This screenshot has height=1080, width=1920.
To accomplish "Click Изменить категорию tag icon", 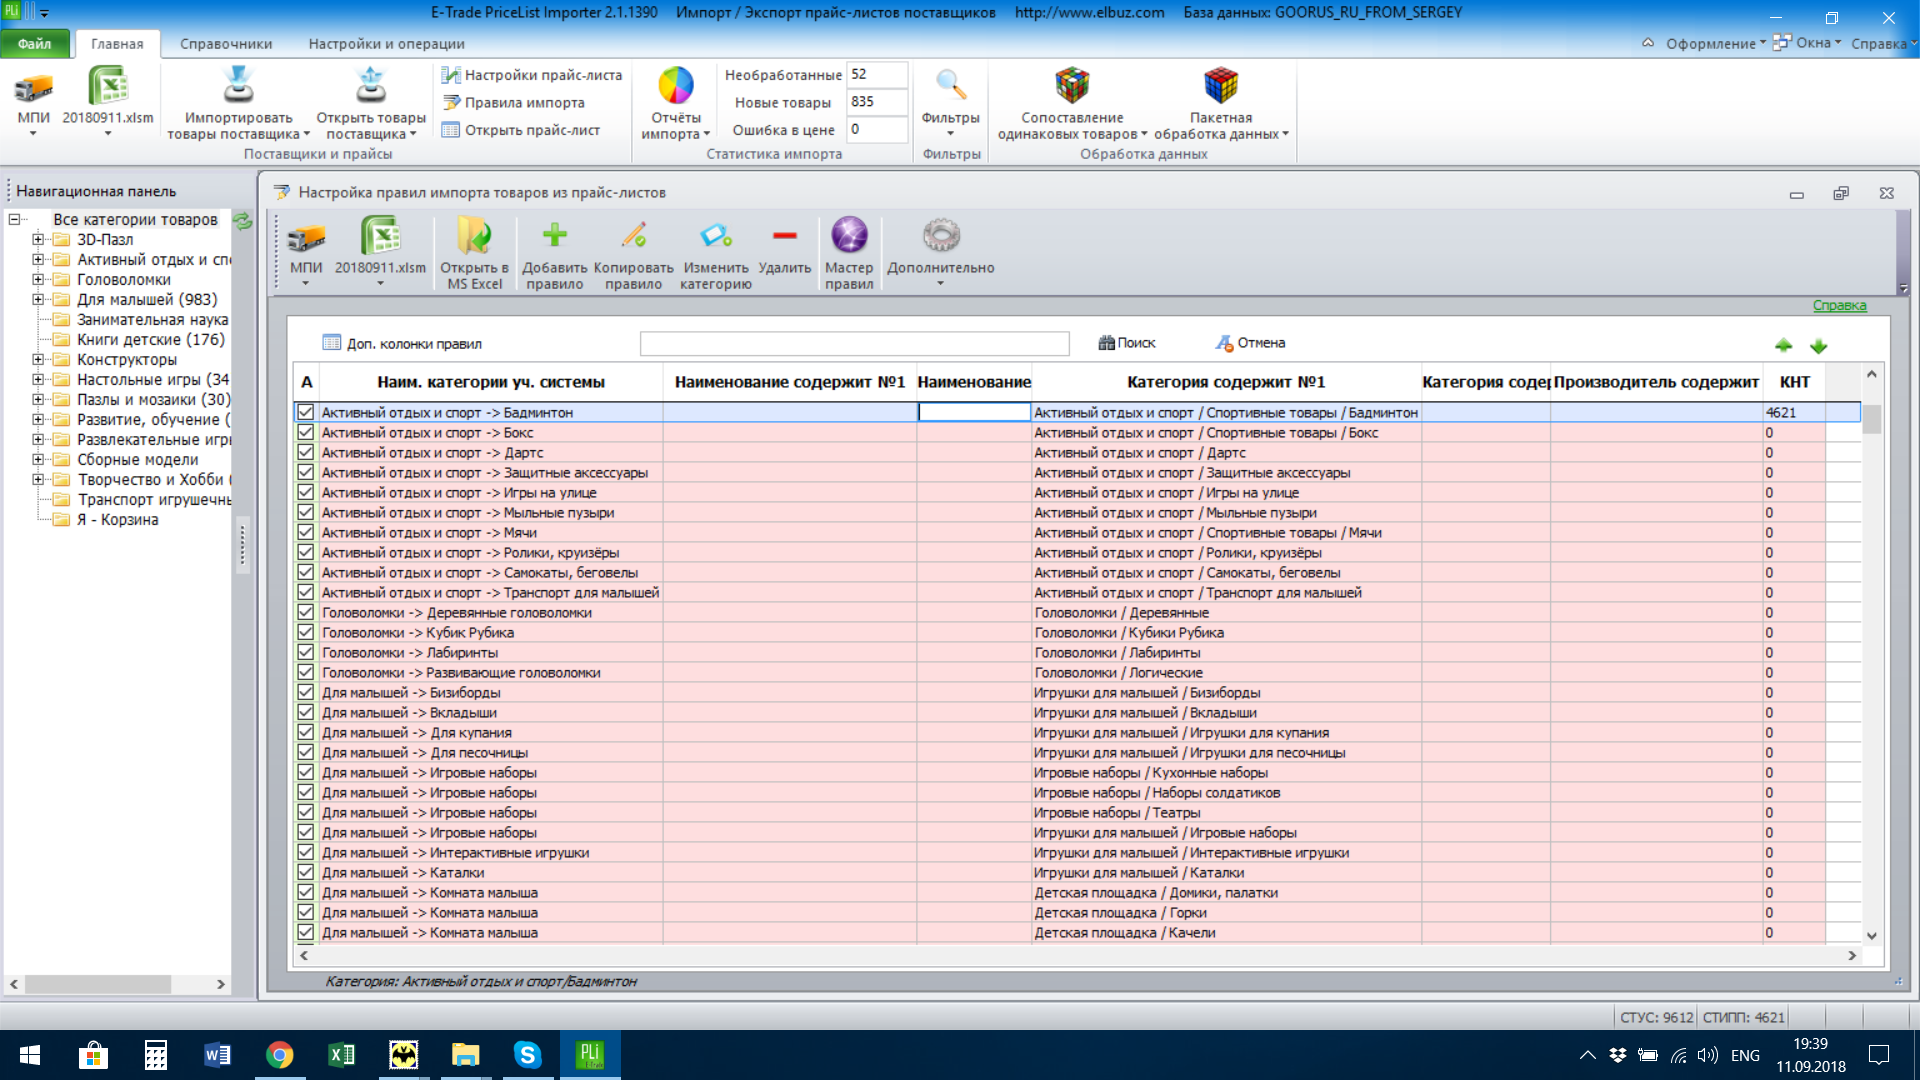I will click(716, 235).
